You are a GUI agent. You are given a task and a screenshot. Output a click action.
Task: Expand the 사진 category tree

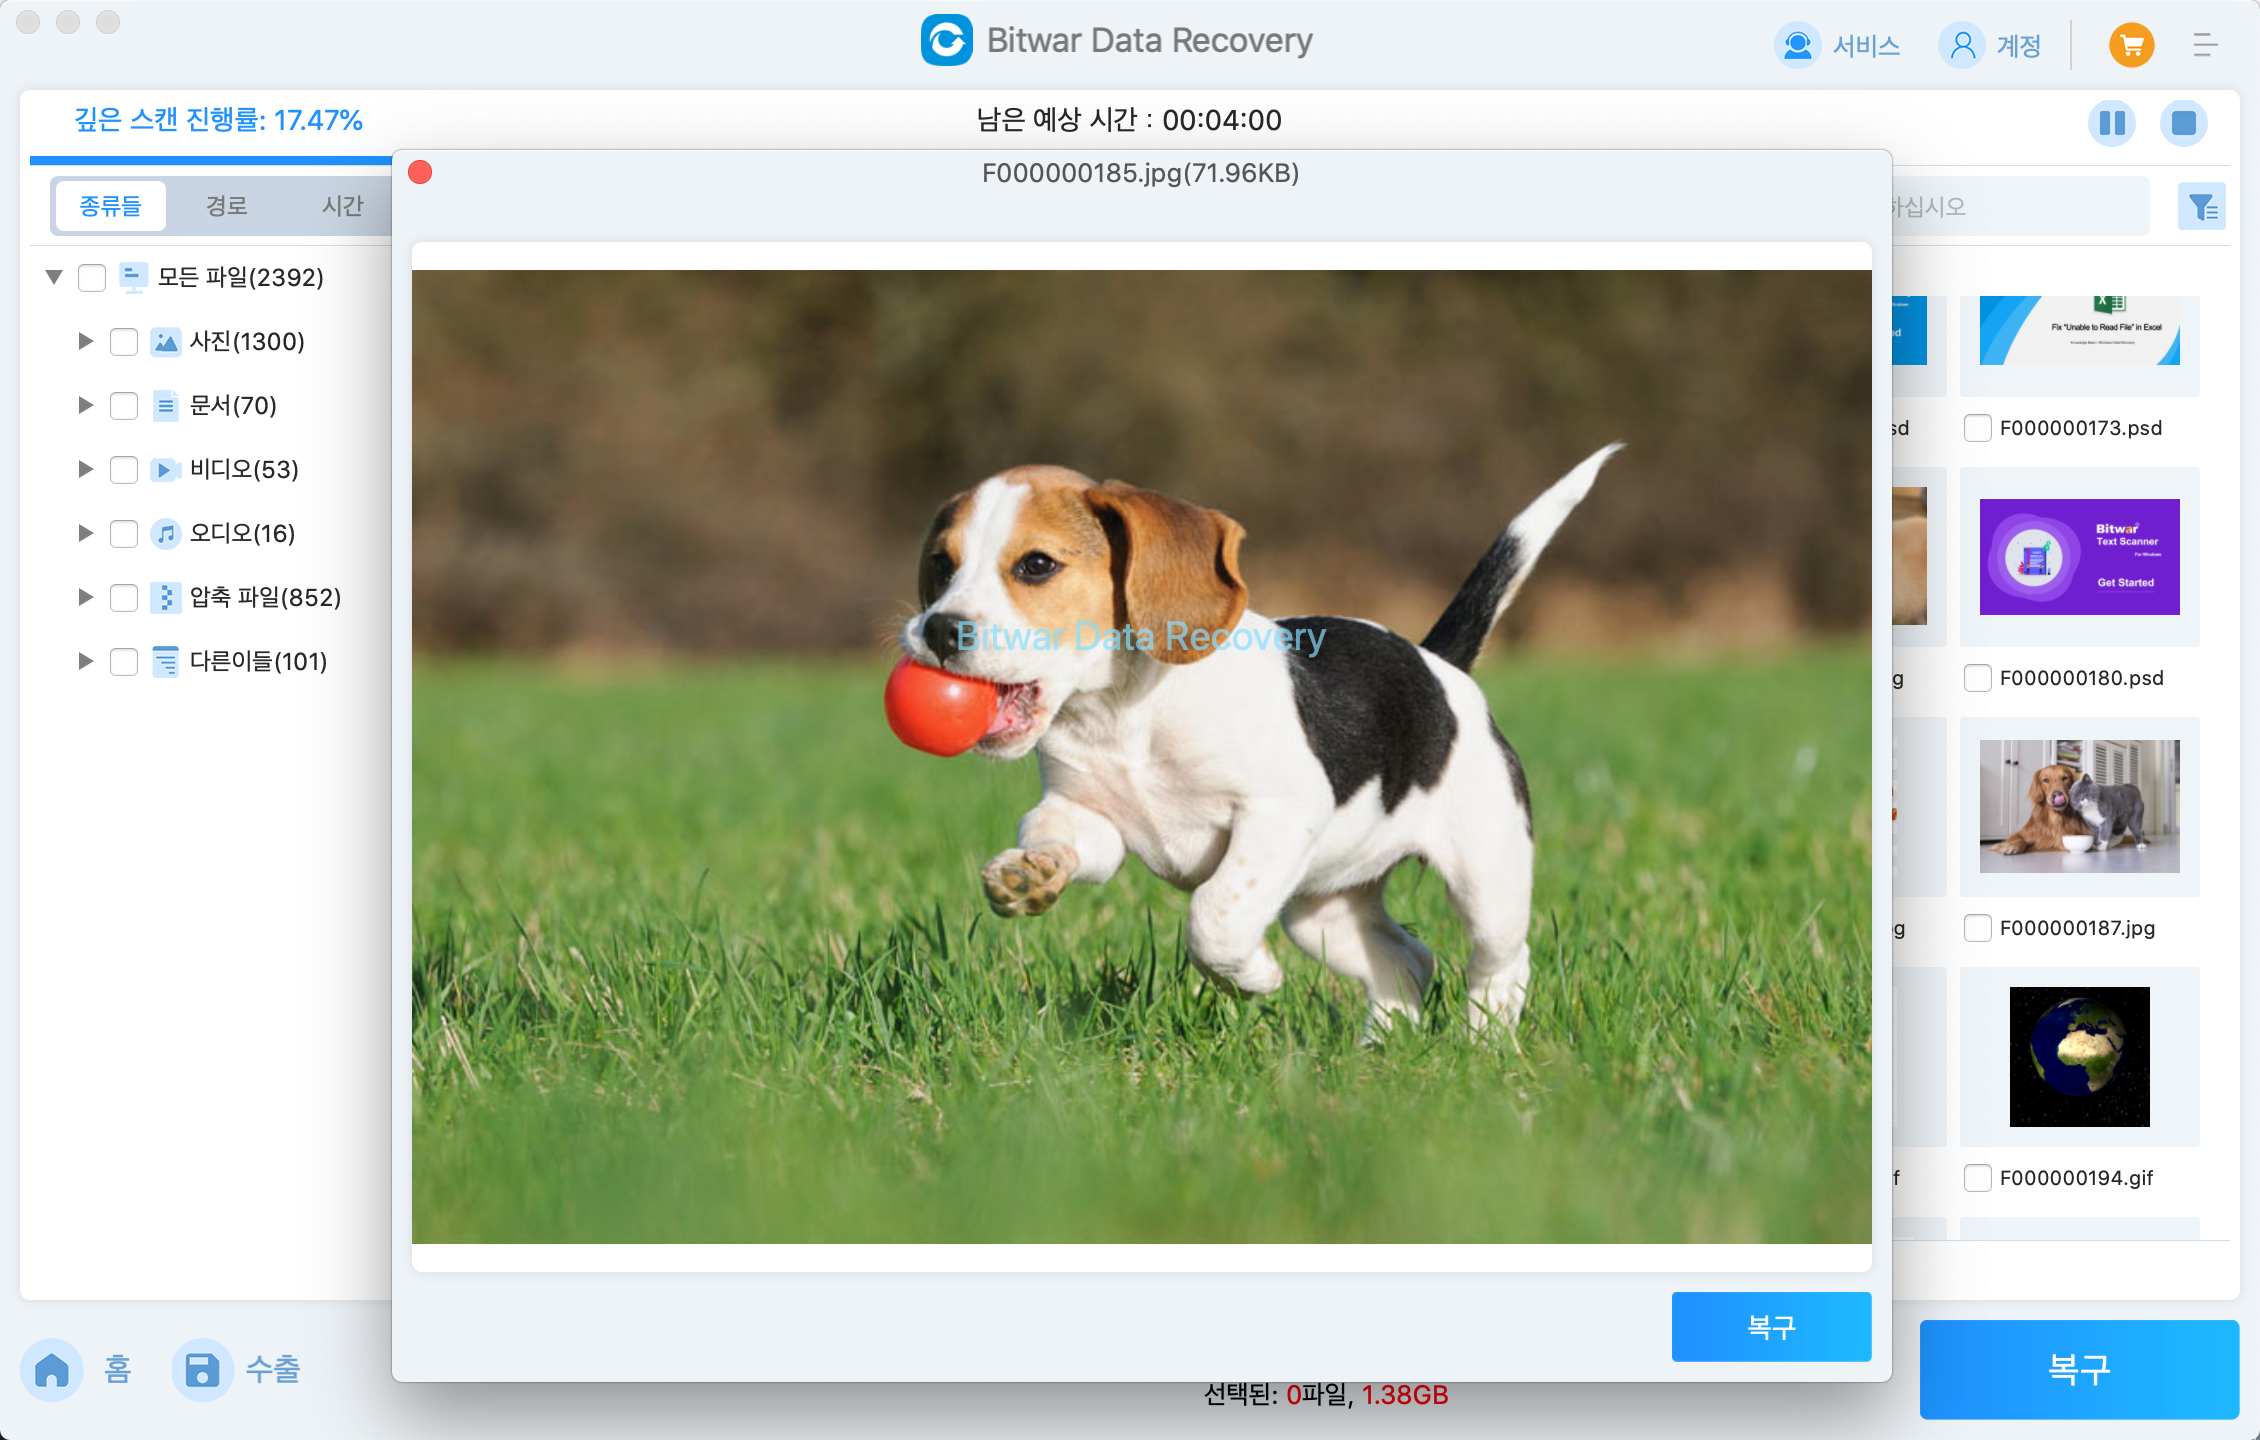pyautogui.click(x=82, y=341)
